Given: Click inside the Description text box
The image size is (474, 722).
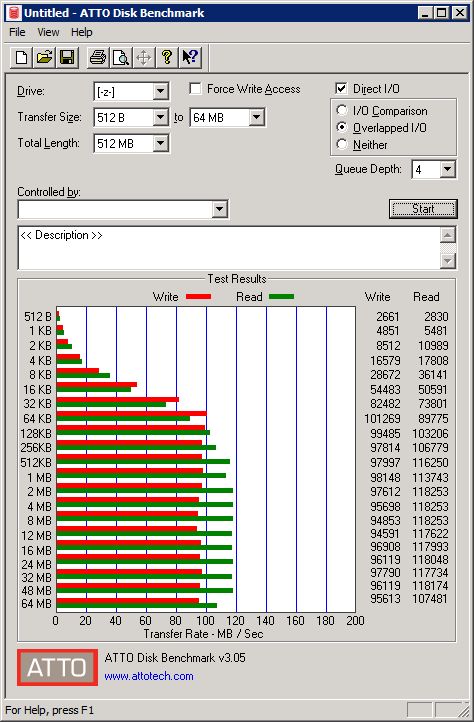Looking at the screenshot, I should (x=229, y=248).
